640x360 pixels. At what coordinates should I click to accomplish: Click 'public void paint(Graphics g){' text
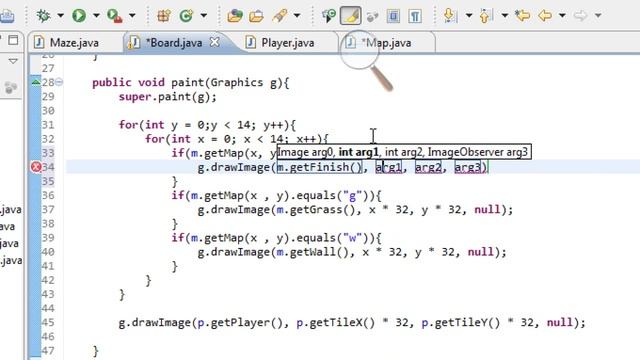(x=191, y=82)
